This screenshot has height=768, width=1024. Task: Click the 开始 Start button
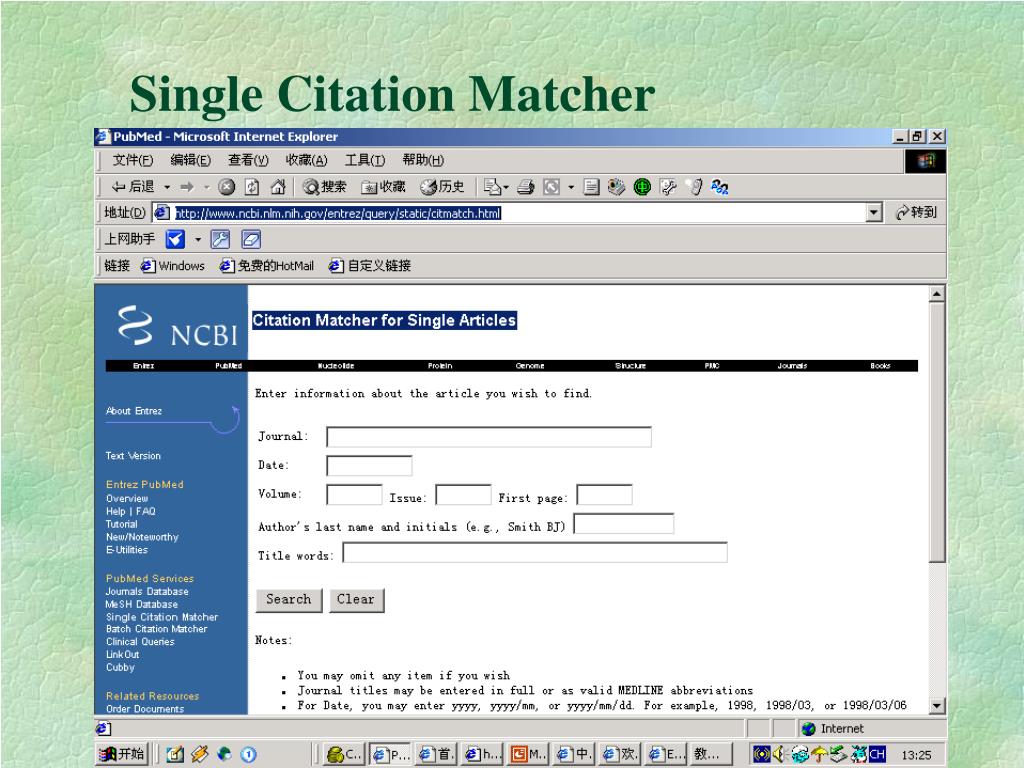(122, 754)
